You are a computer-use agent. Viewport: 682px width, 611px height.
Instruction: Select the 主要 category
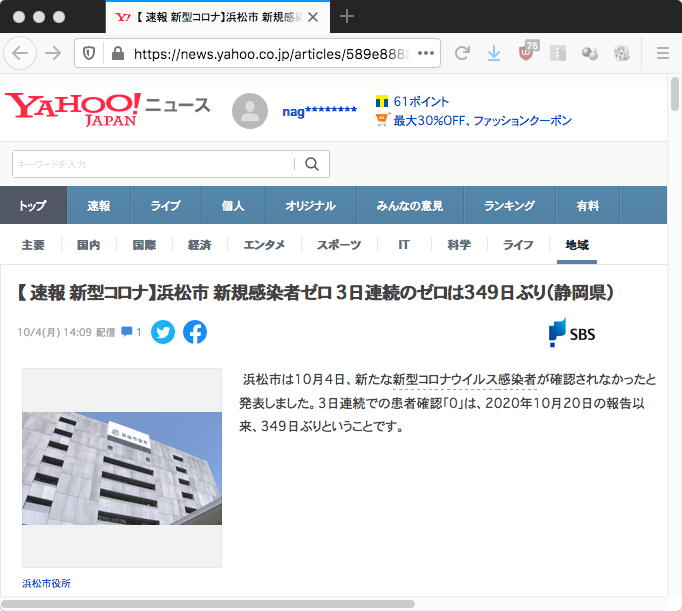pyautogui.click(x=33, y=245)
